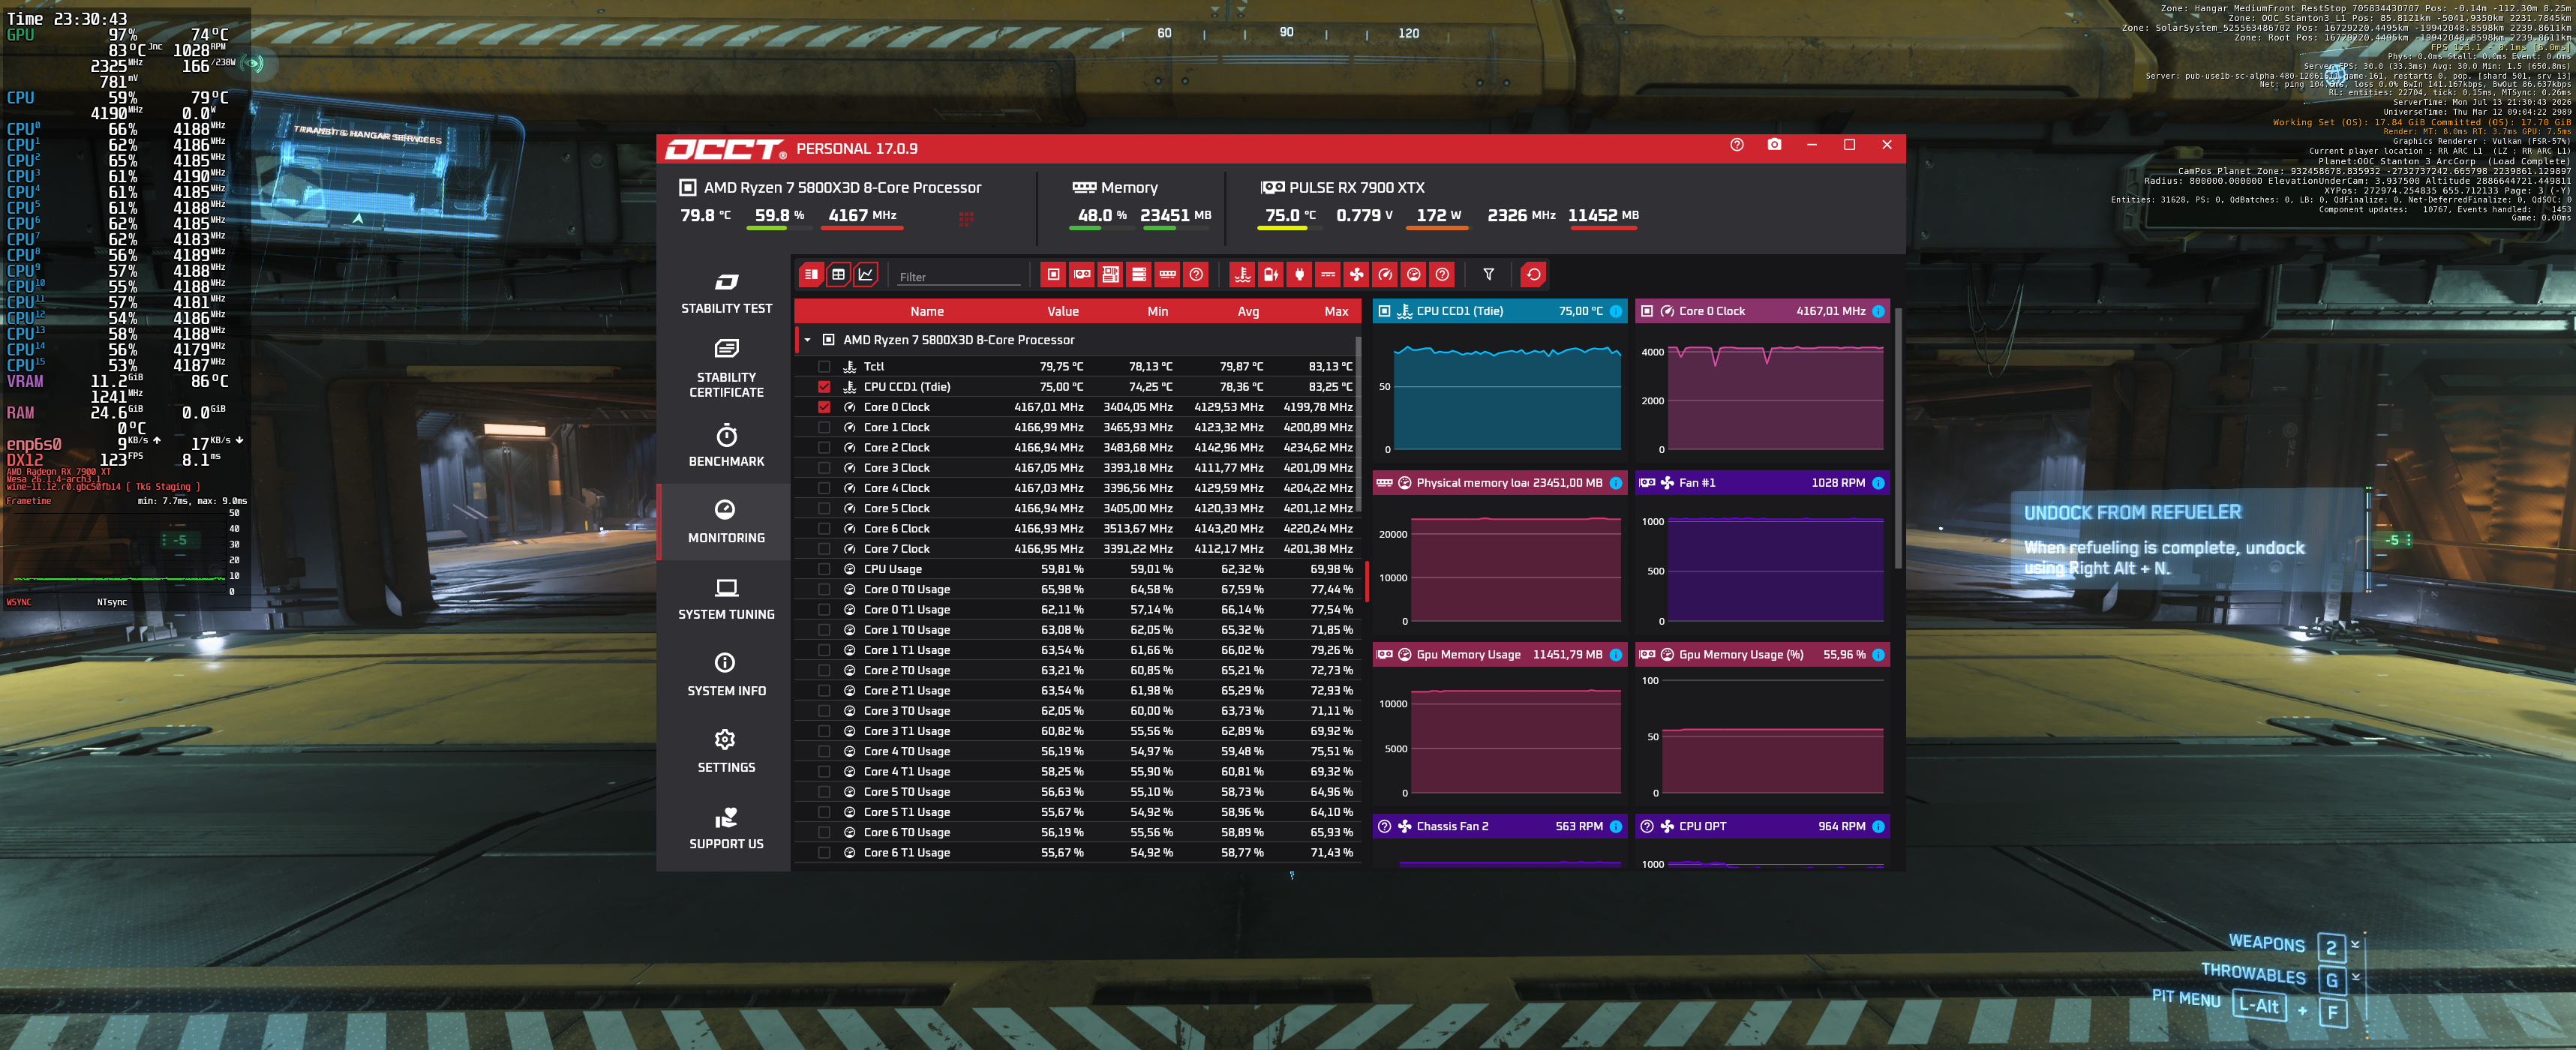Toggle CPU hardware sensor filter
Screen dimensions: 2576x1050
[x=1053, y=274]
